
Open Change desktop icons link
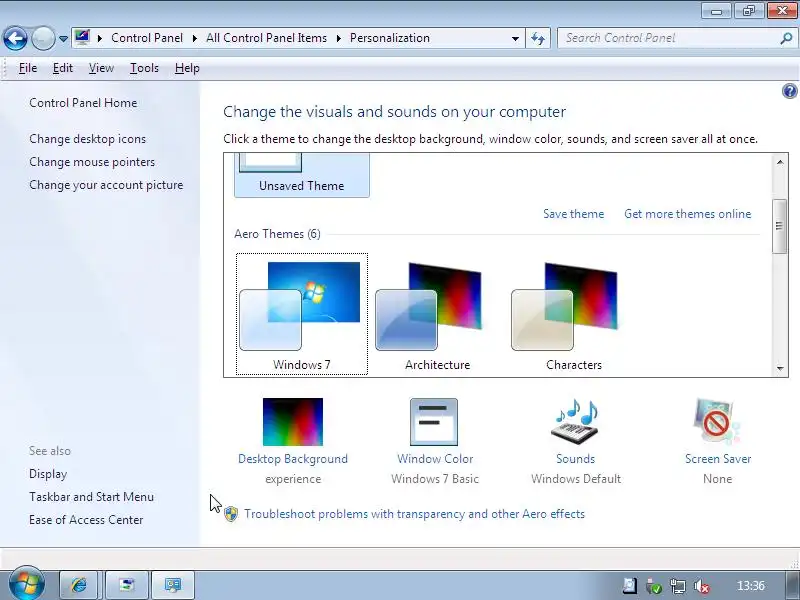coord(87,139)
